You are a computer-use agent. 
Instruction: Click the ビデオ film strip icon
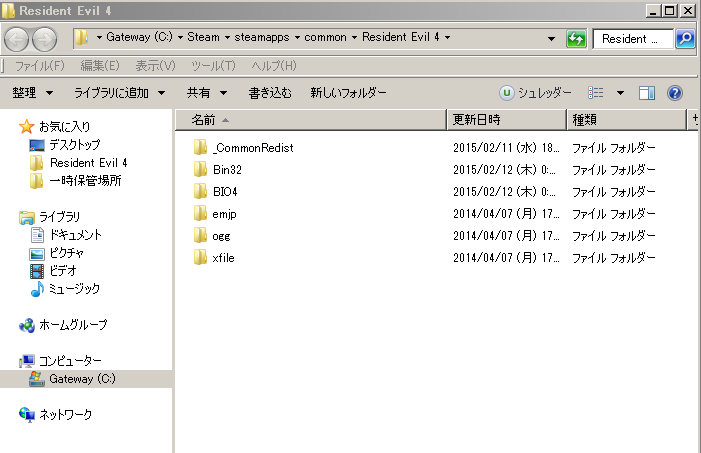(x=37, y=271)
